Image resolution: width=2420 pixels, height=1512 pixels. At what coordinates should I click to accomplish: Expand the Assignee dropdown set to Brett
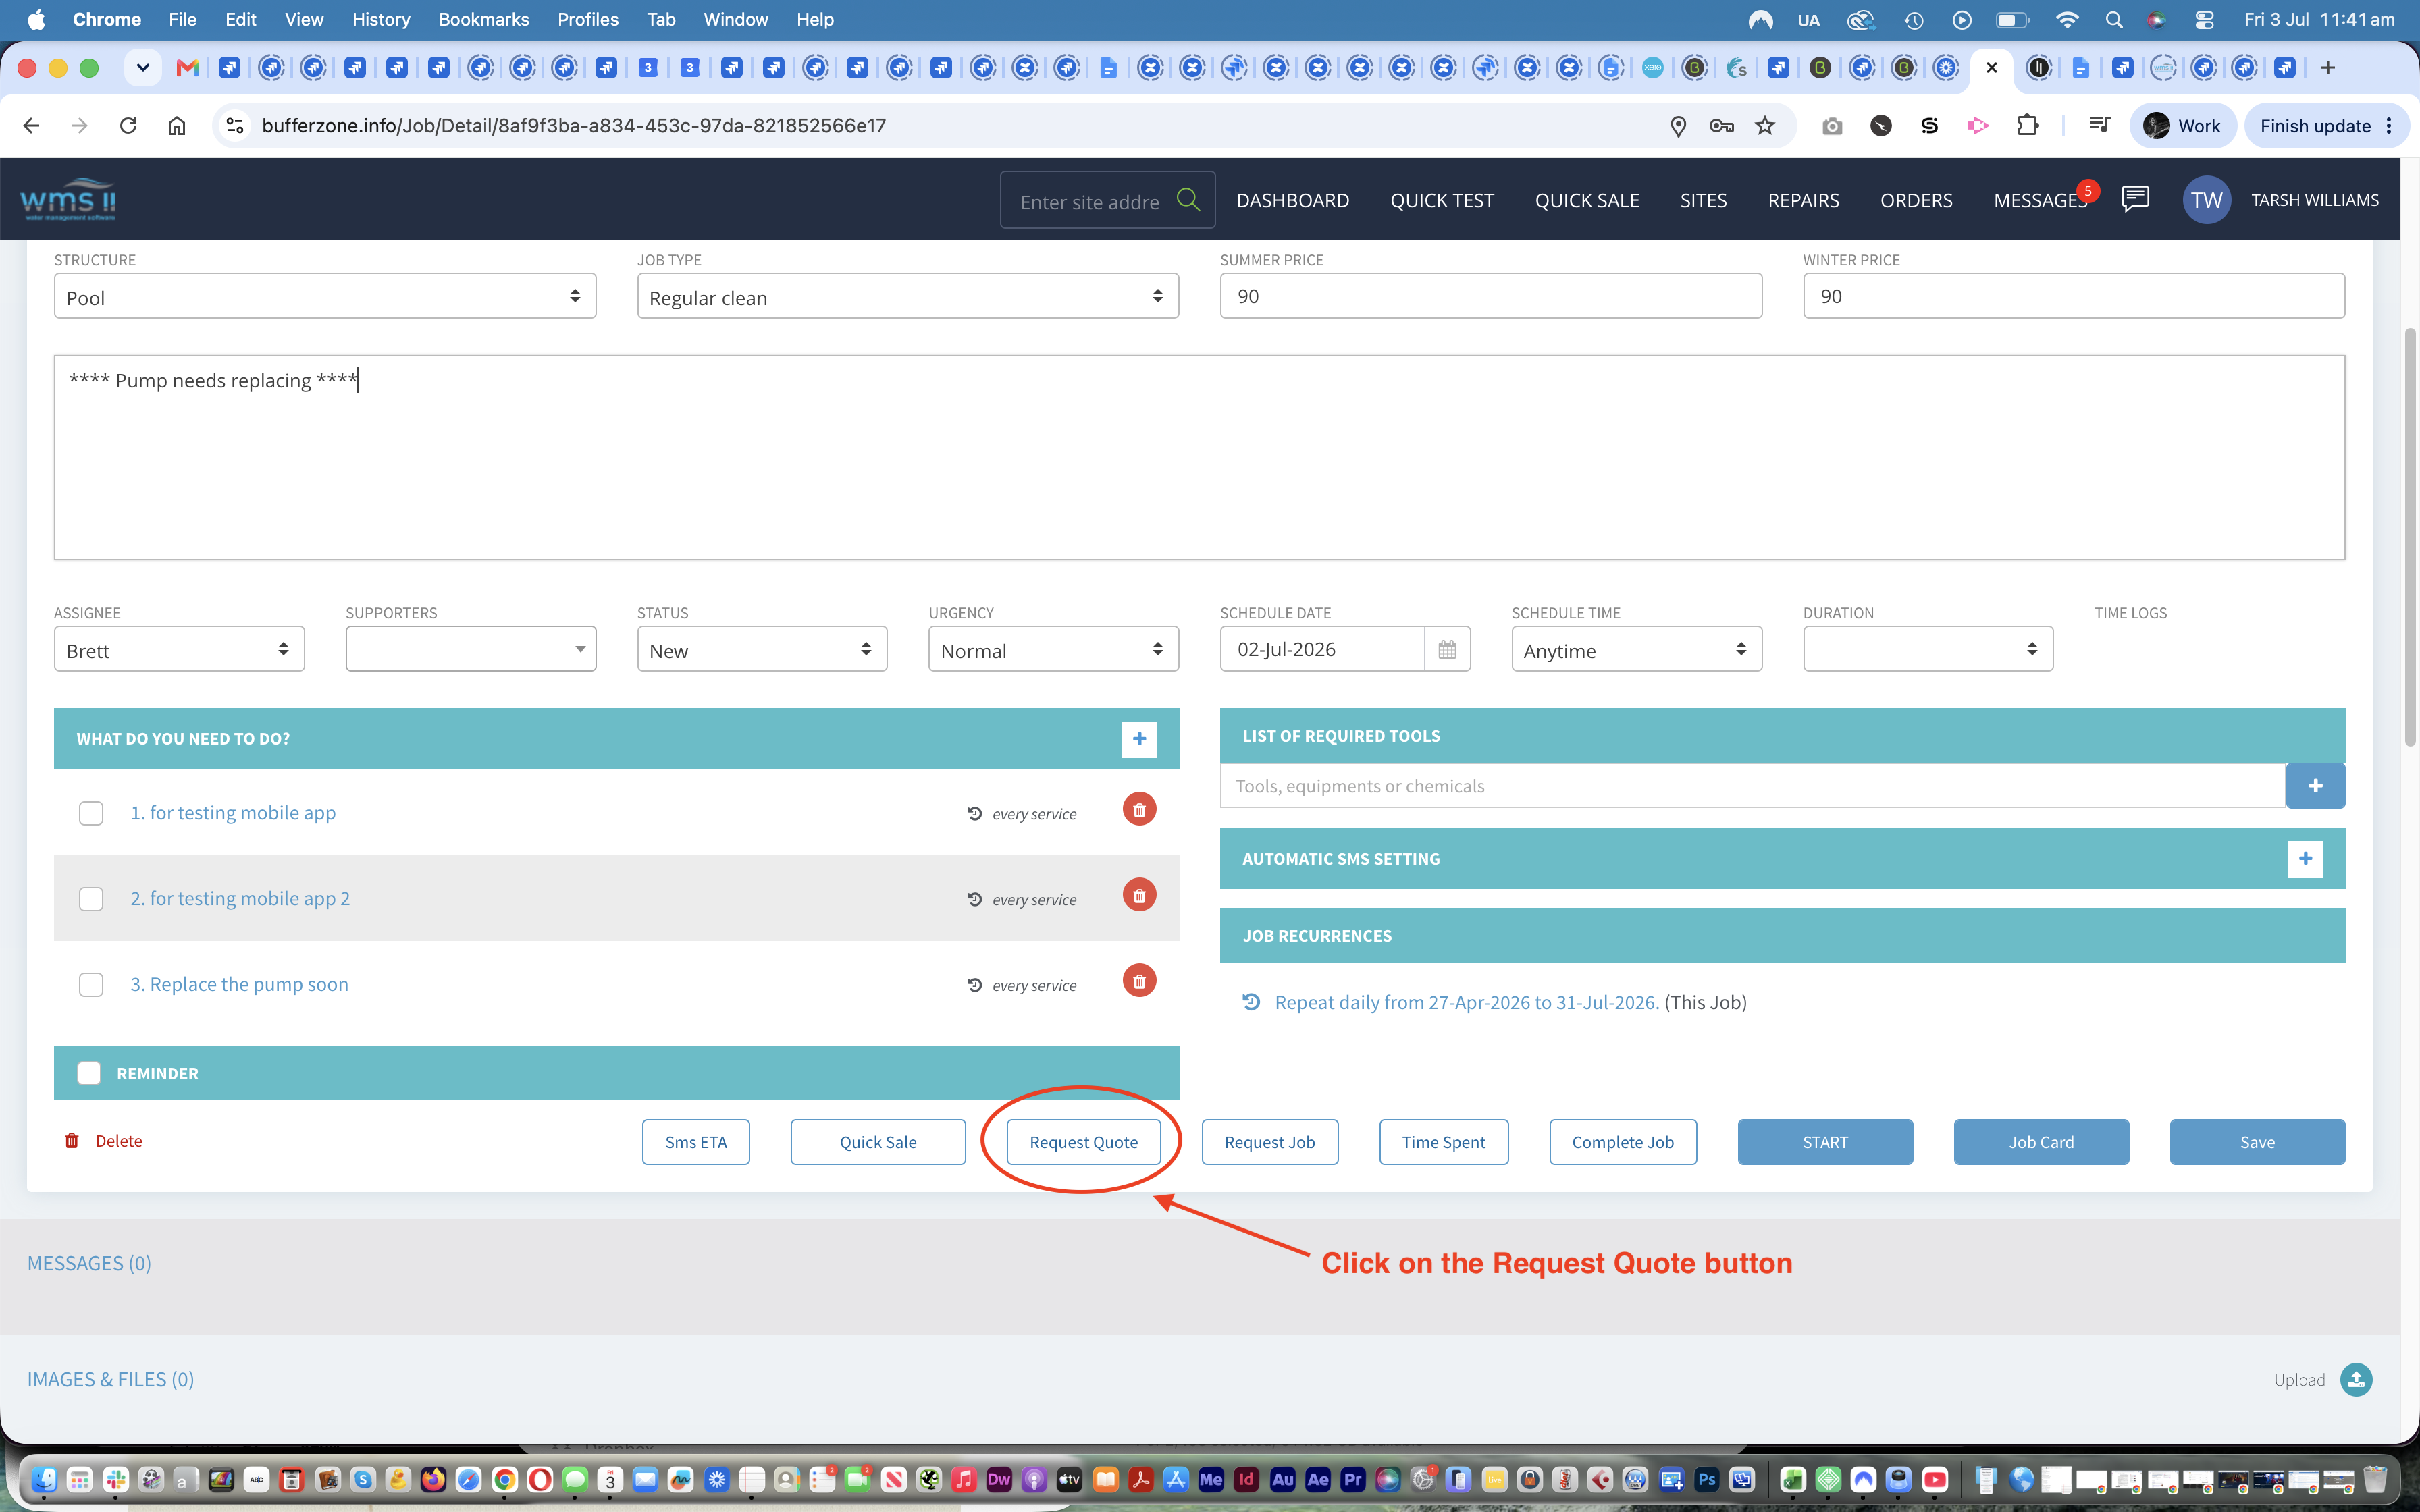[179, 650]
